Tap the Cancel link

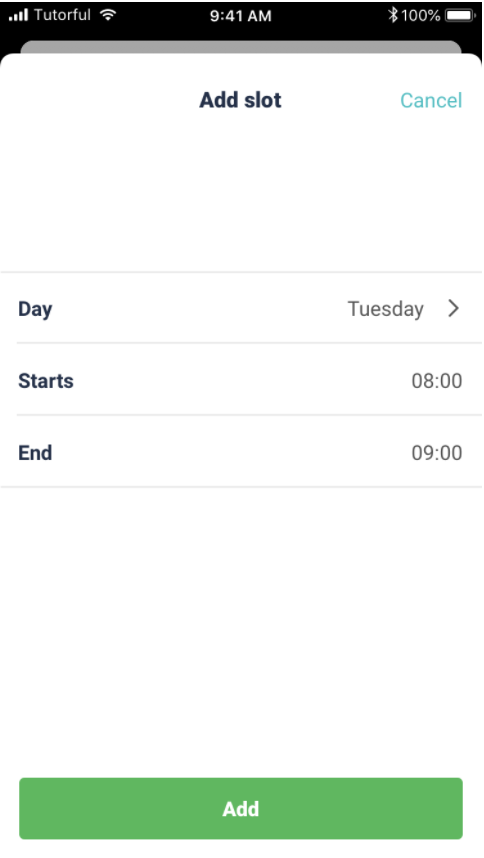pos(431,100)
